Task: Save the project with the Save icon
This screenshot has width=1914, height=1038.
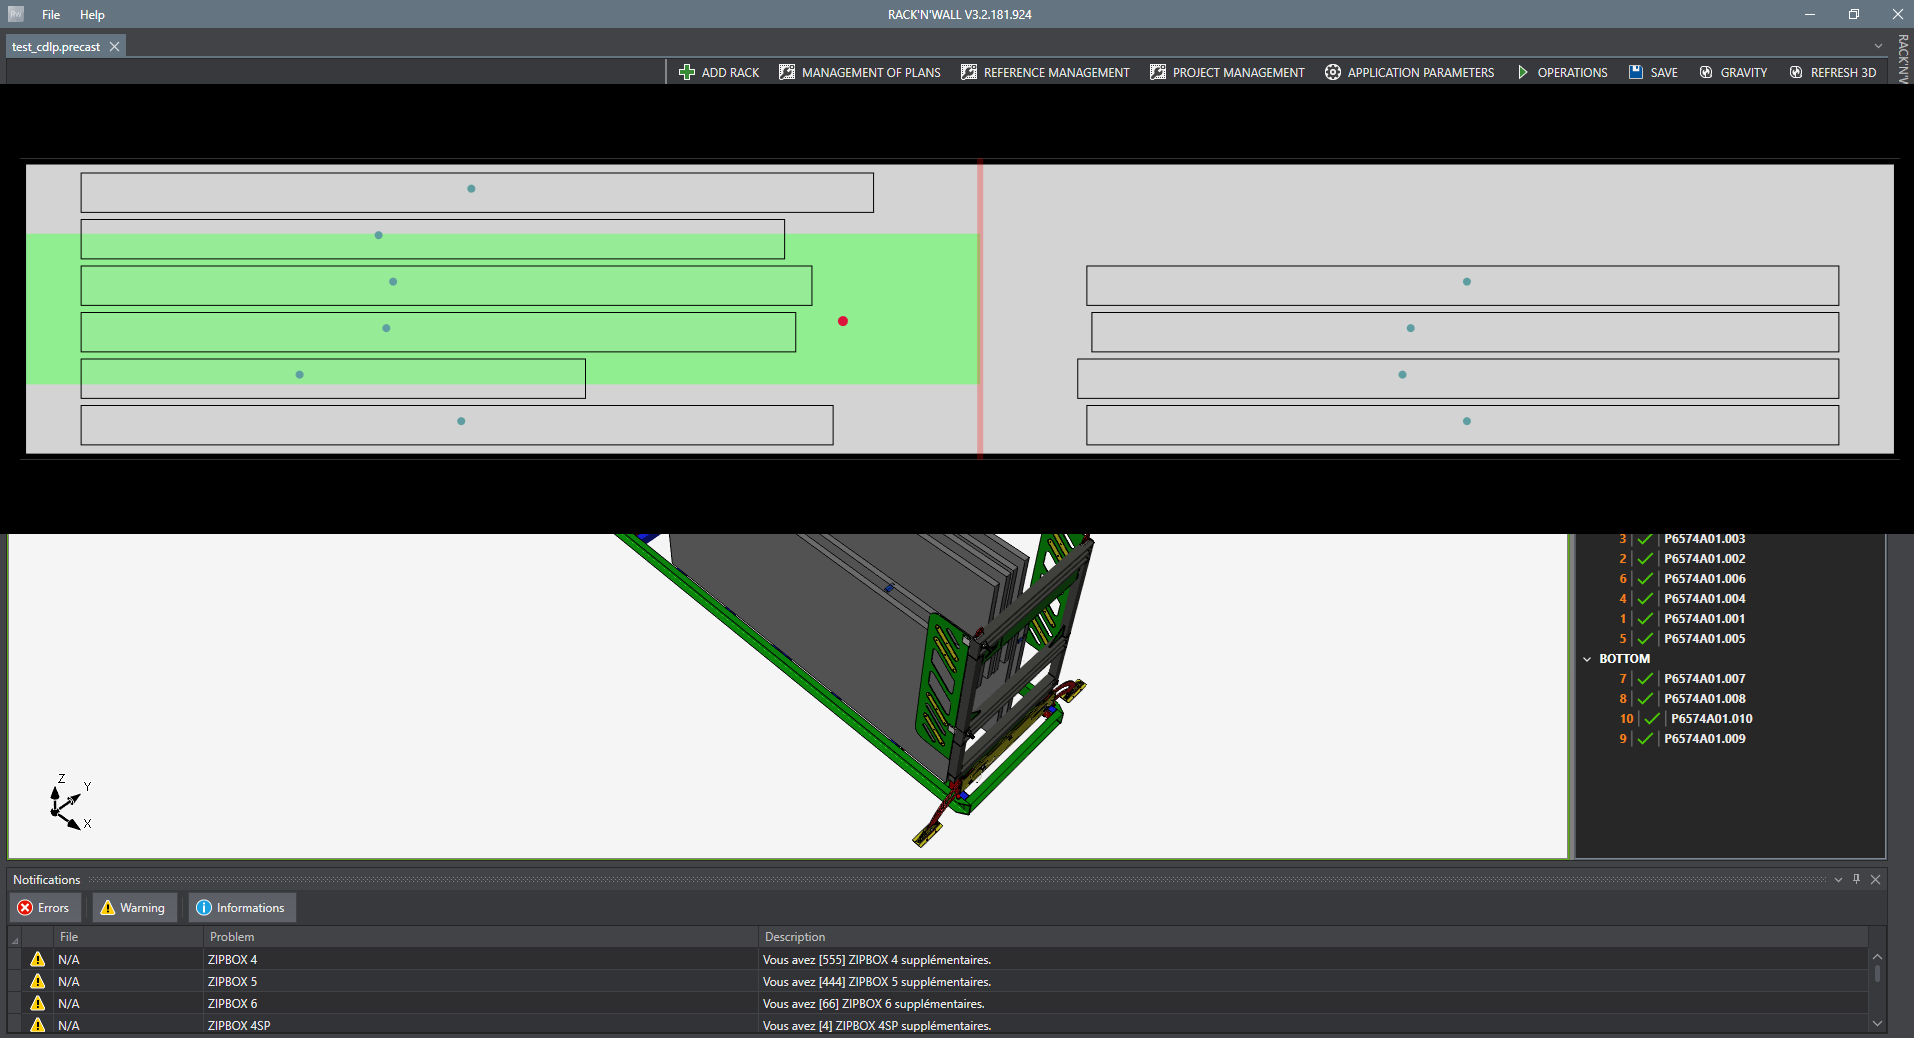Action: [x=1636, y=72]
